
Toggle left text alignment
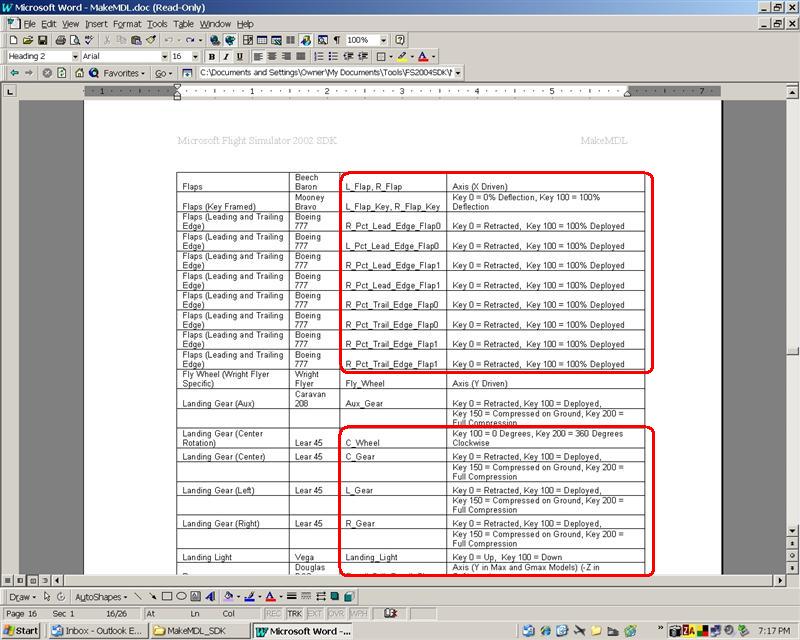258,57
